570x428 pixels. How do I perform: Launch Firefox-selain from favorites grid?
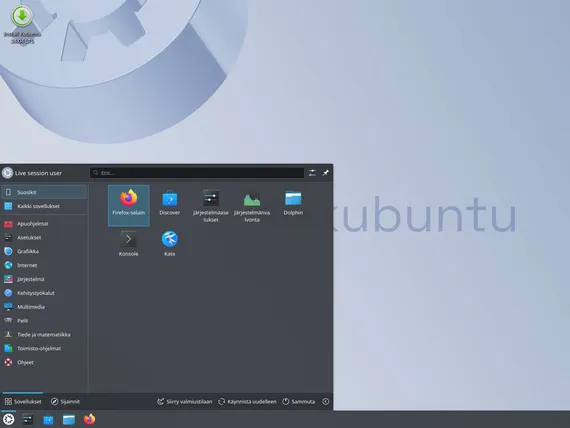(x=128, y=205)
